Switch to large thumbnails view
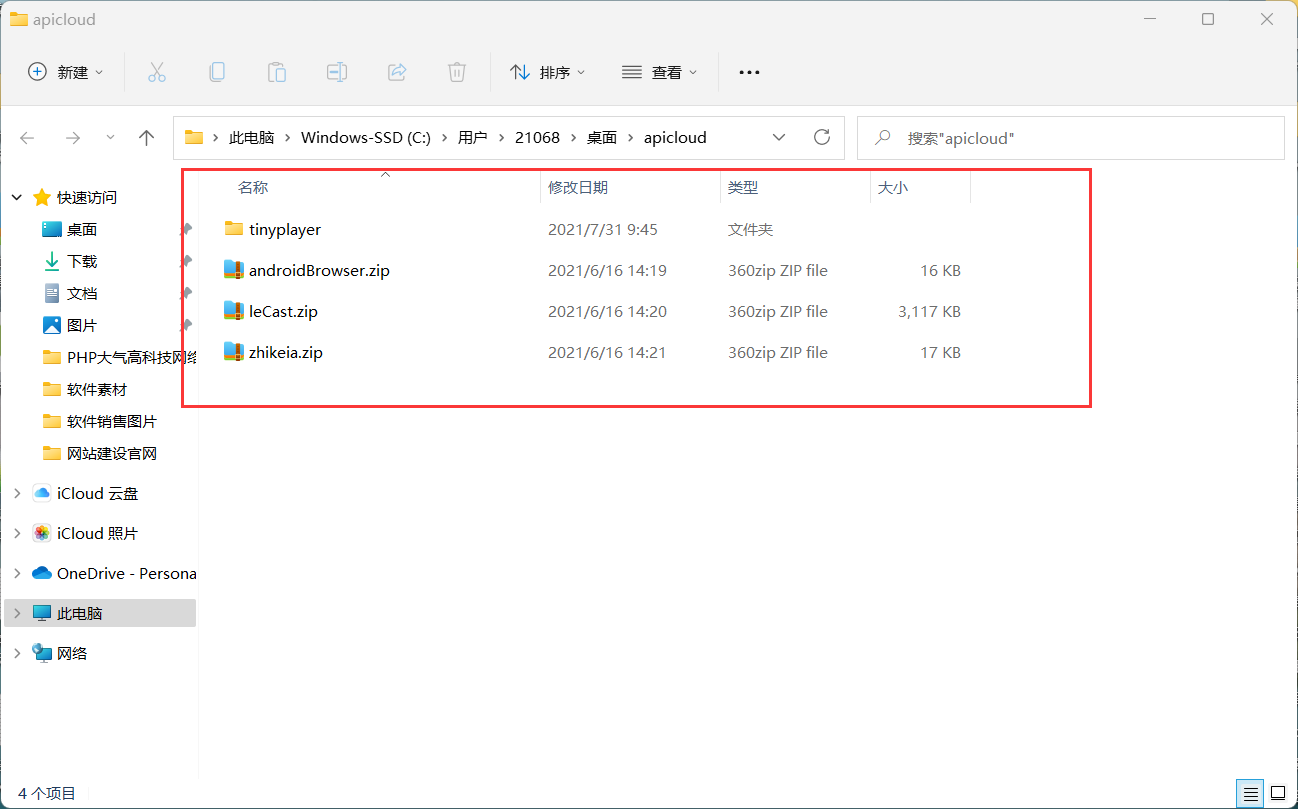This screenshot has height=809, width=1298. [1277, 793]
